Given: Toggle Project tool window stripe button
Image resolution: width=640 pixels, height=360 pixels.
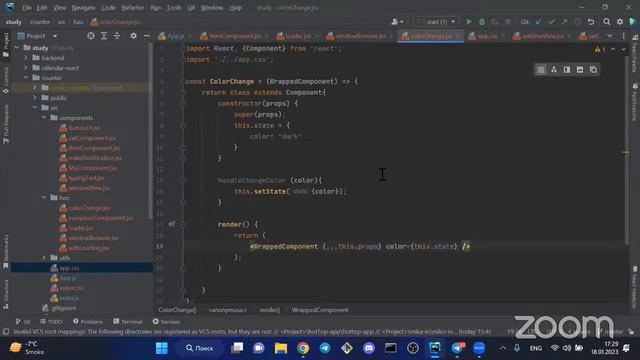Looking at the screenshot, I should coord(6,45).
